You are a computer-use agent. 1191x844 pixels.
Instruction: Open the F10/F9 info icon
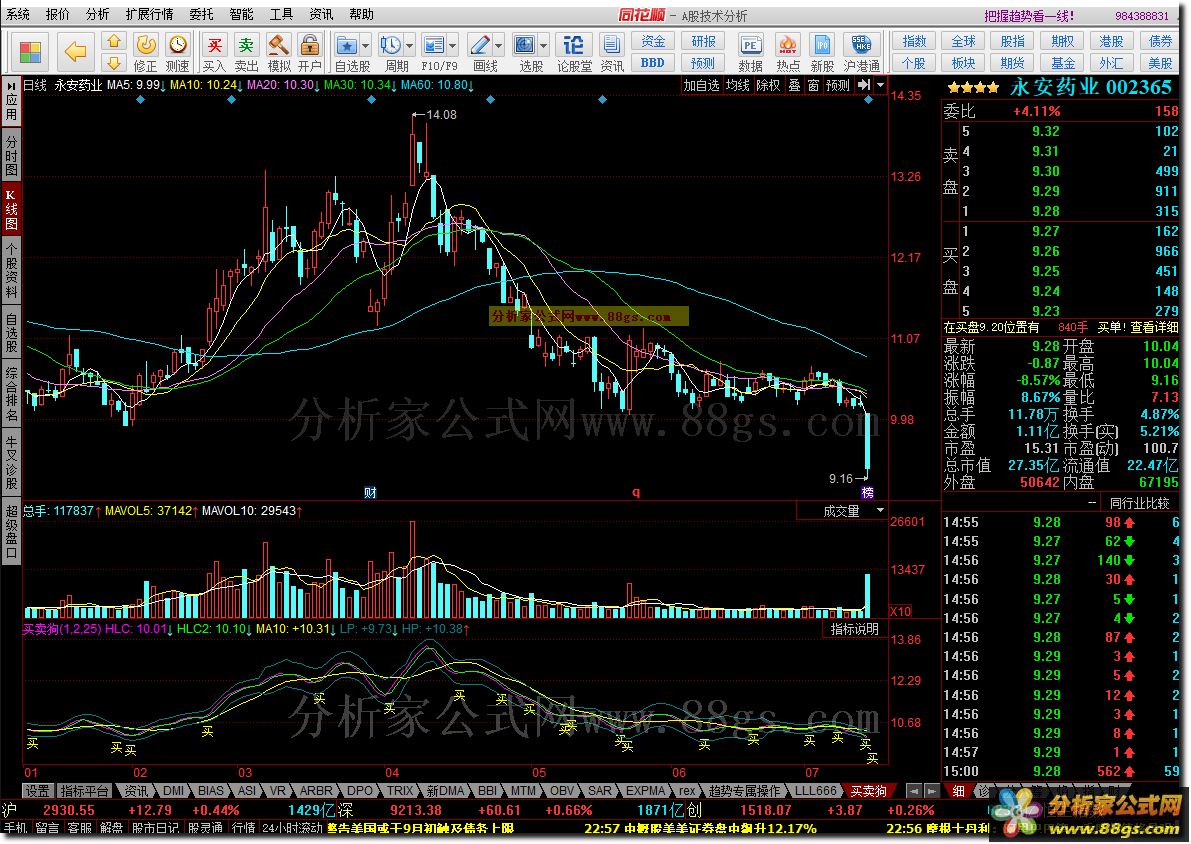tap(433, 45)
